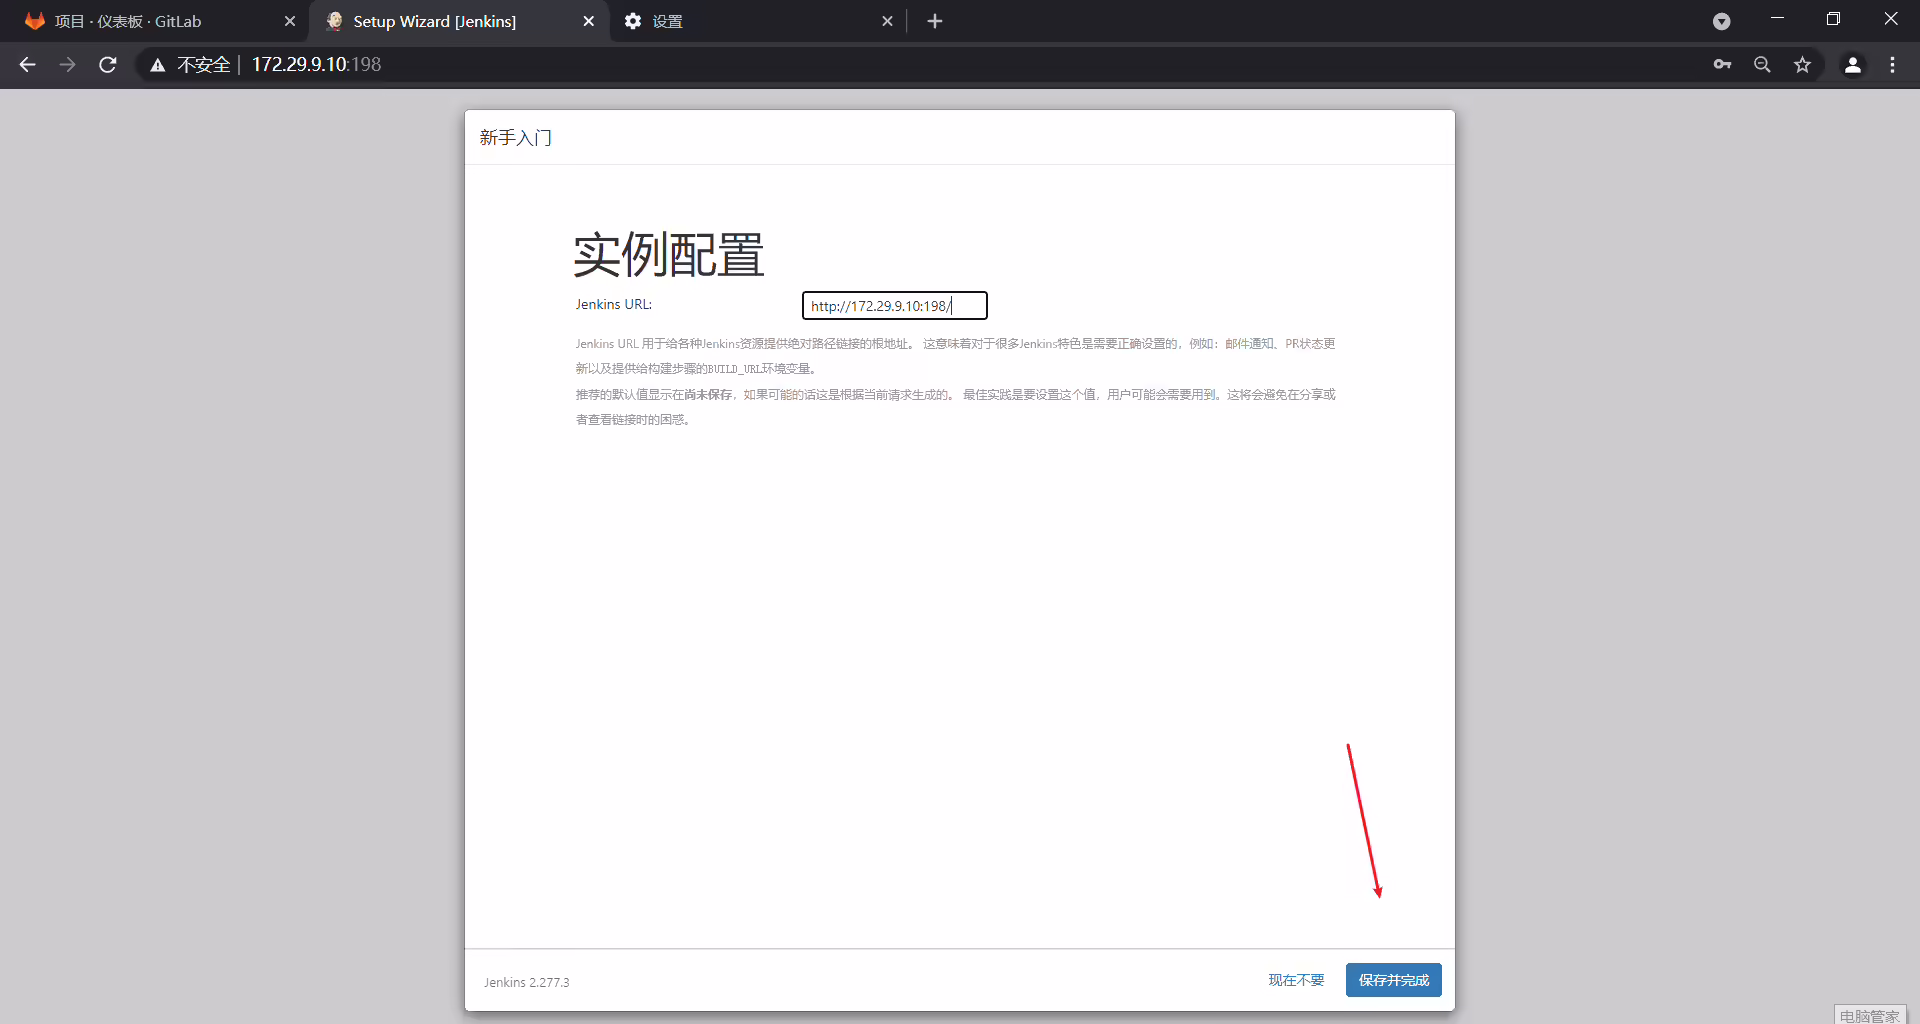
Task: Click the browser forward arrow
Action: (x=67, y=65)
